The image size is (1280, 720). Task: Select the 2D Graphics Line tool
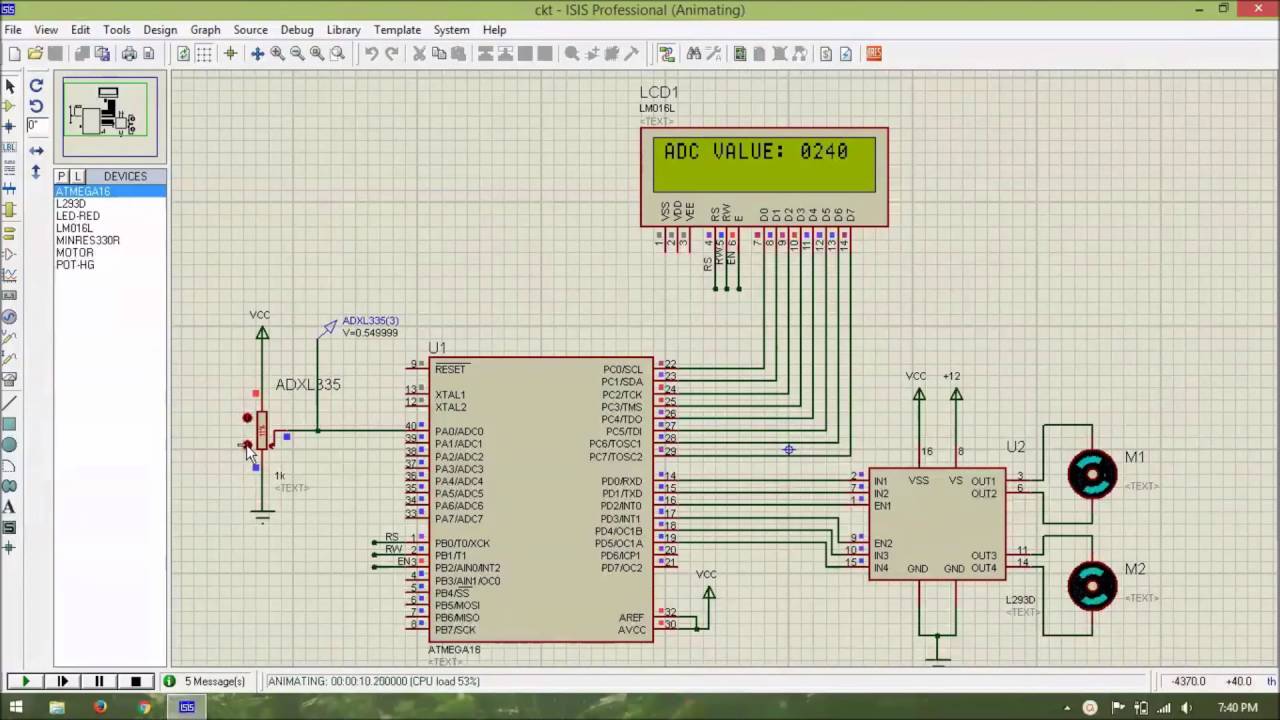click(10, 403)
